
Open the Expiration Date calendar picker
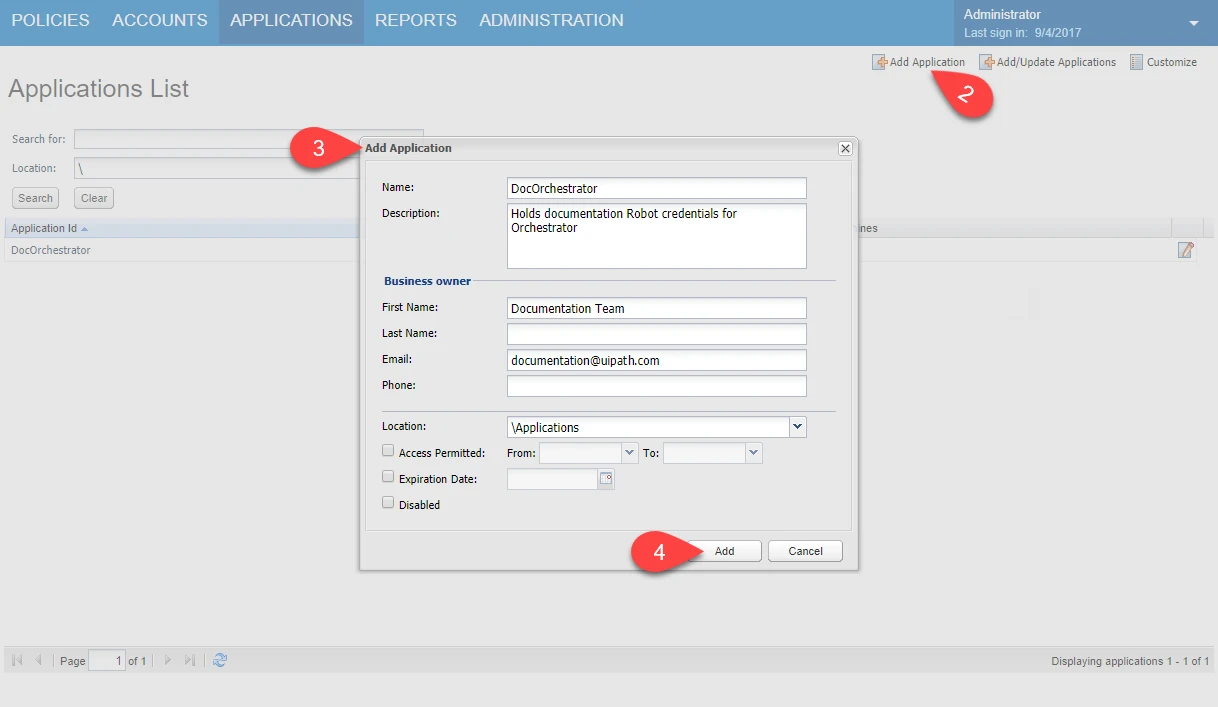(x=606, y=479)
